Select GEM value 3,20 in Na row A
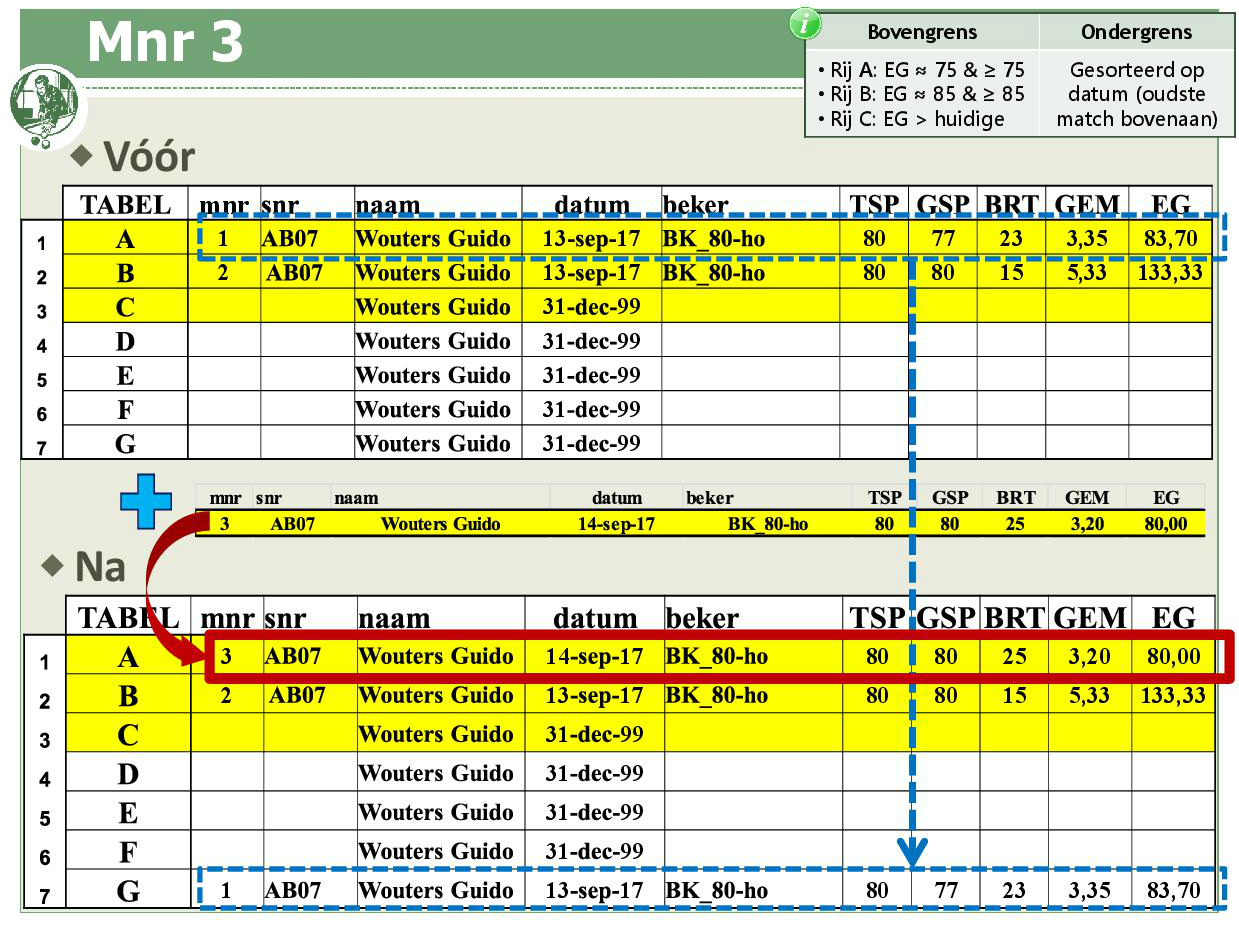The width and height of the screenshot is (1239, 937). click(1088, 657)
